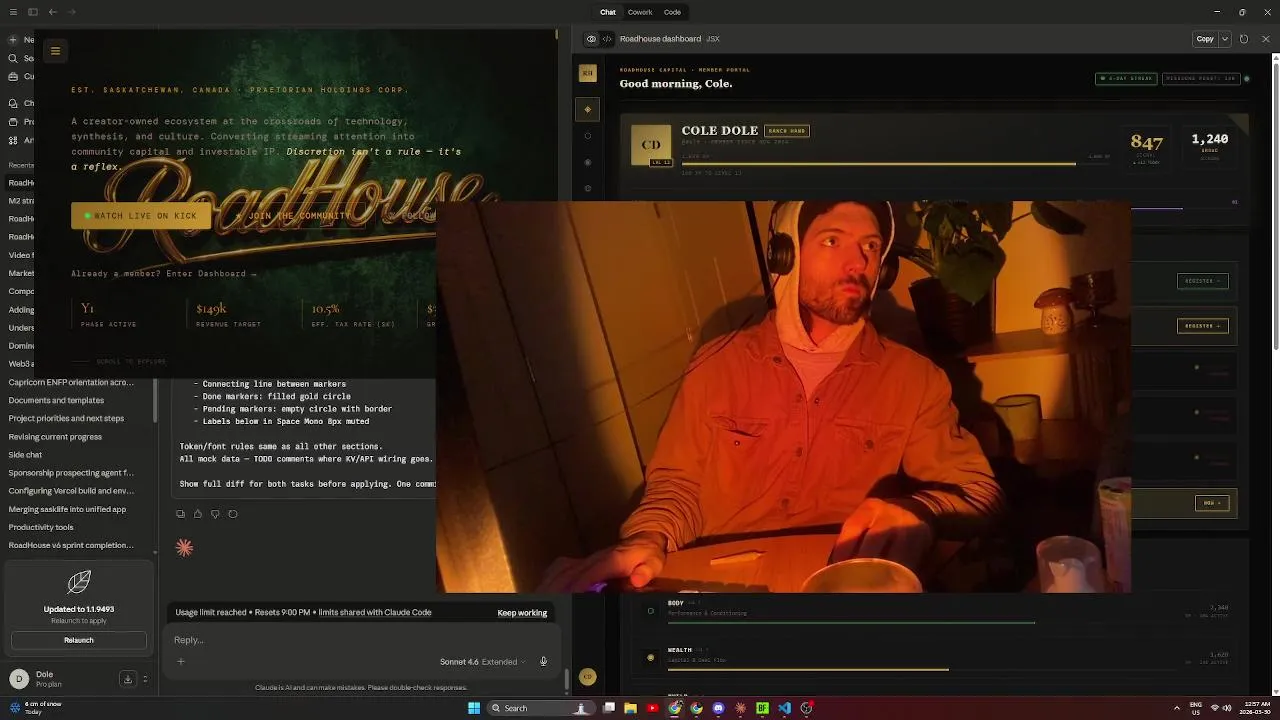Click the first Register button in dashboard
The image size is (1280, 720).
pyautogui.click(x=1202, y=281)
